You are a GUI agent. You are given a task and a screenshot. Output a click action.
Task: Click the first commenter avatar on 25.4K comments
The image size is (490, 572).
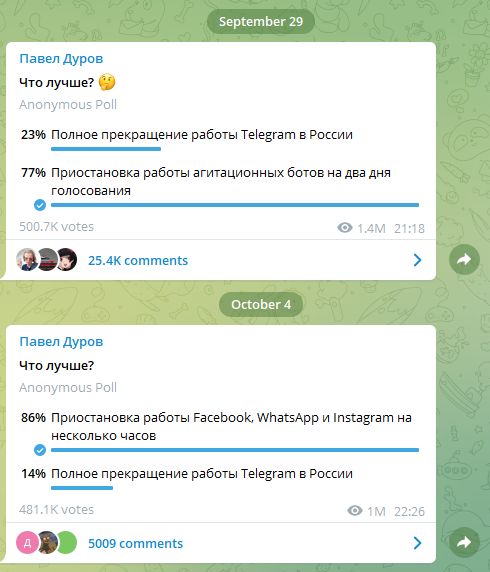27,260
